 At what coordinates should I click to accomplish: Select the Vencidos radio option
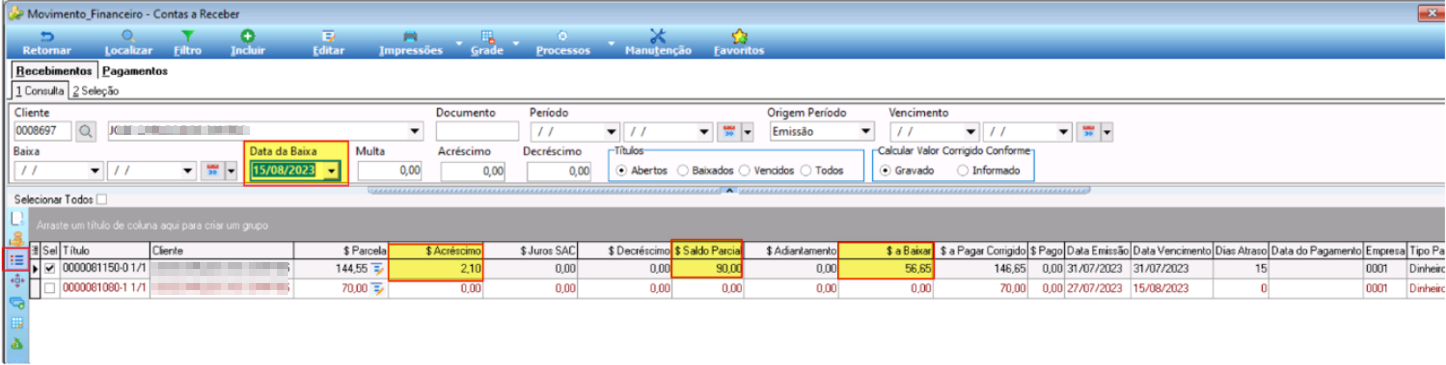(745, 170)
